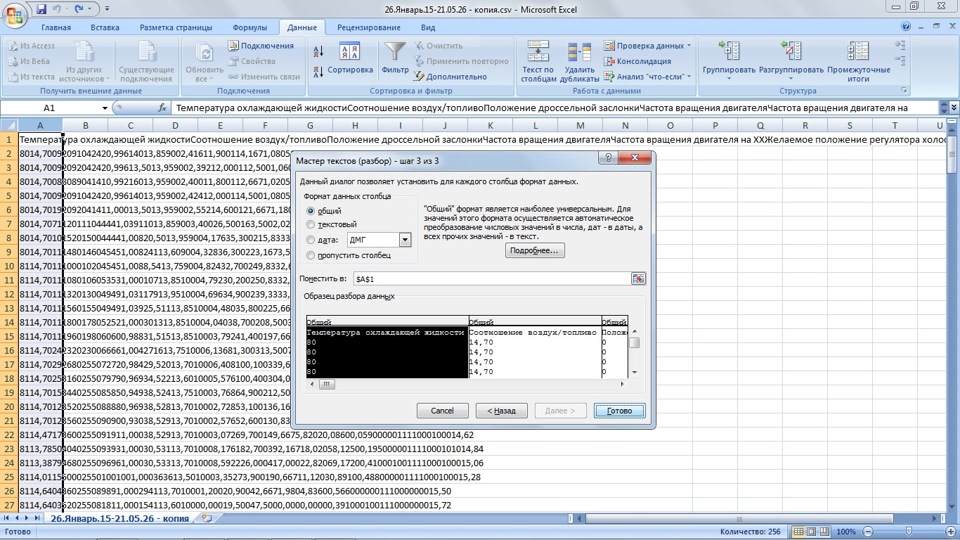Click insert function fx icon
The width and height of the screenshot is (960, 540).
(162, 108)
